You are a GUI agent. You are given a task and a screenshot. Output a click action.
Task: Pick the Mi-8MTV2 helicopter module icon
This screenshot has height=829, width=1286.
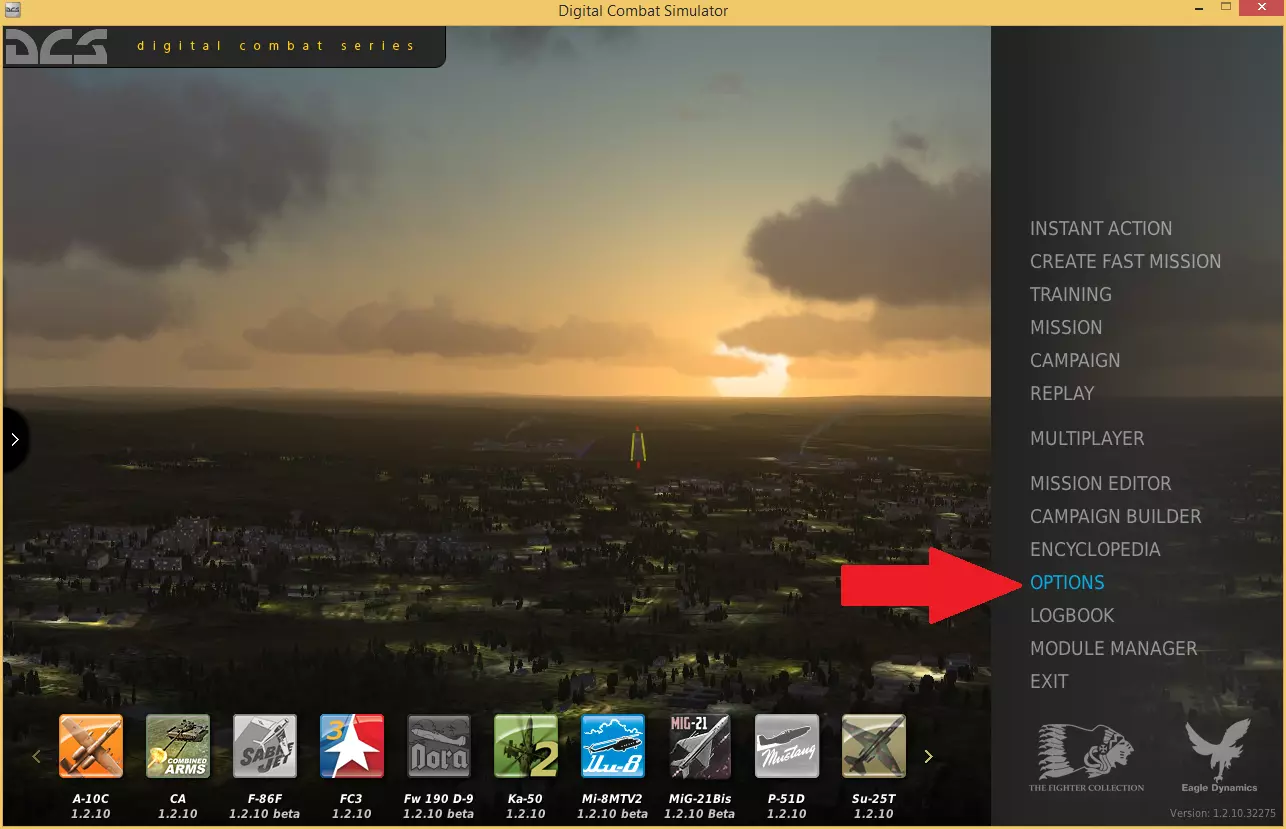613,746
